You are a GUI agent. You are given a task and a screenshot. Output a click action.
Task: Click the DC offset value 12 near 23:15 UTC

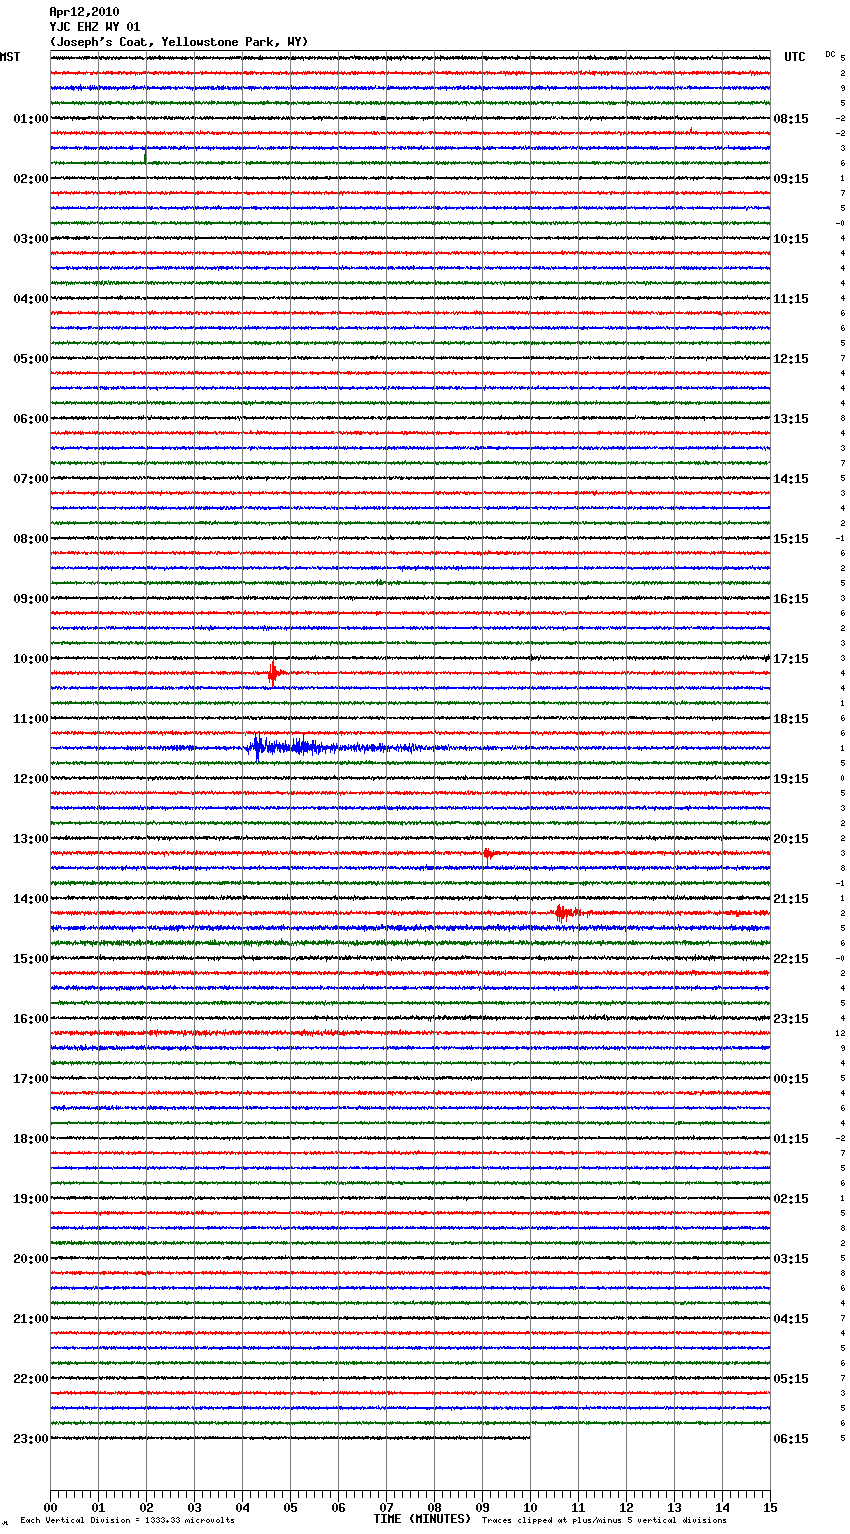coord(841,1033)
